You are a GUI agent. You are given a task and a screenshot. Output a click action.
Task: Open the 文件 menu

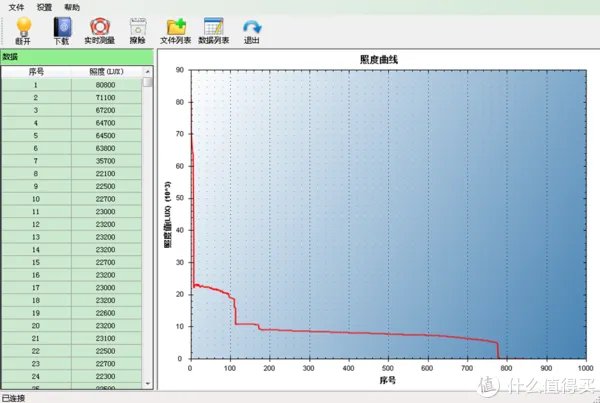click(16, 6)
